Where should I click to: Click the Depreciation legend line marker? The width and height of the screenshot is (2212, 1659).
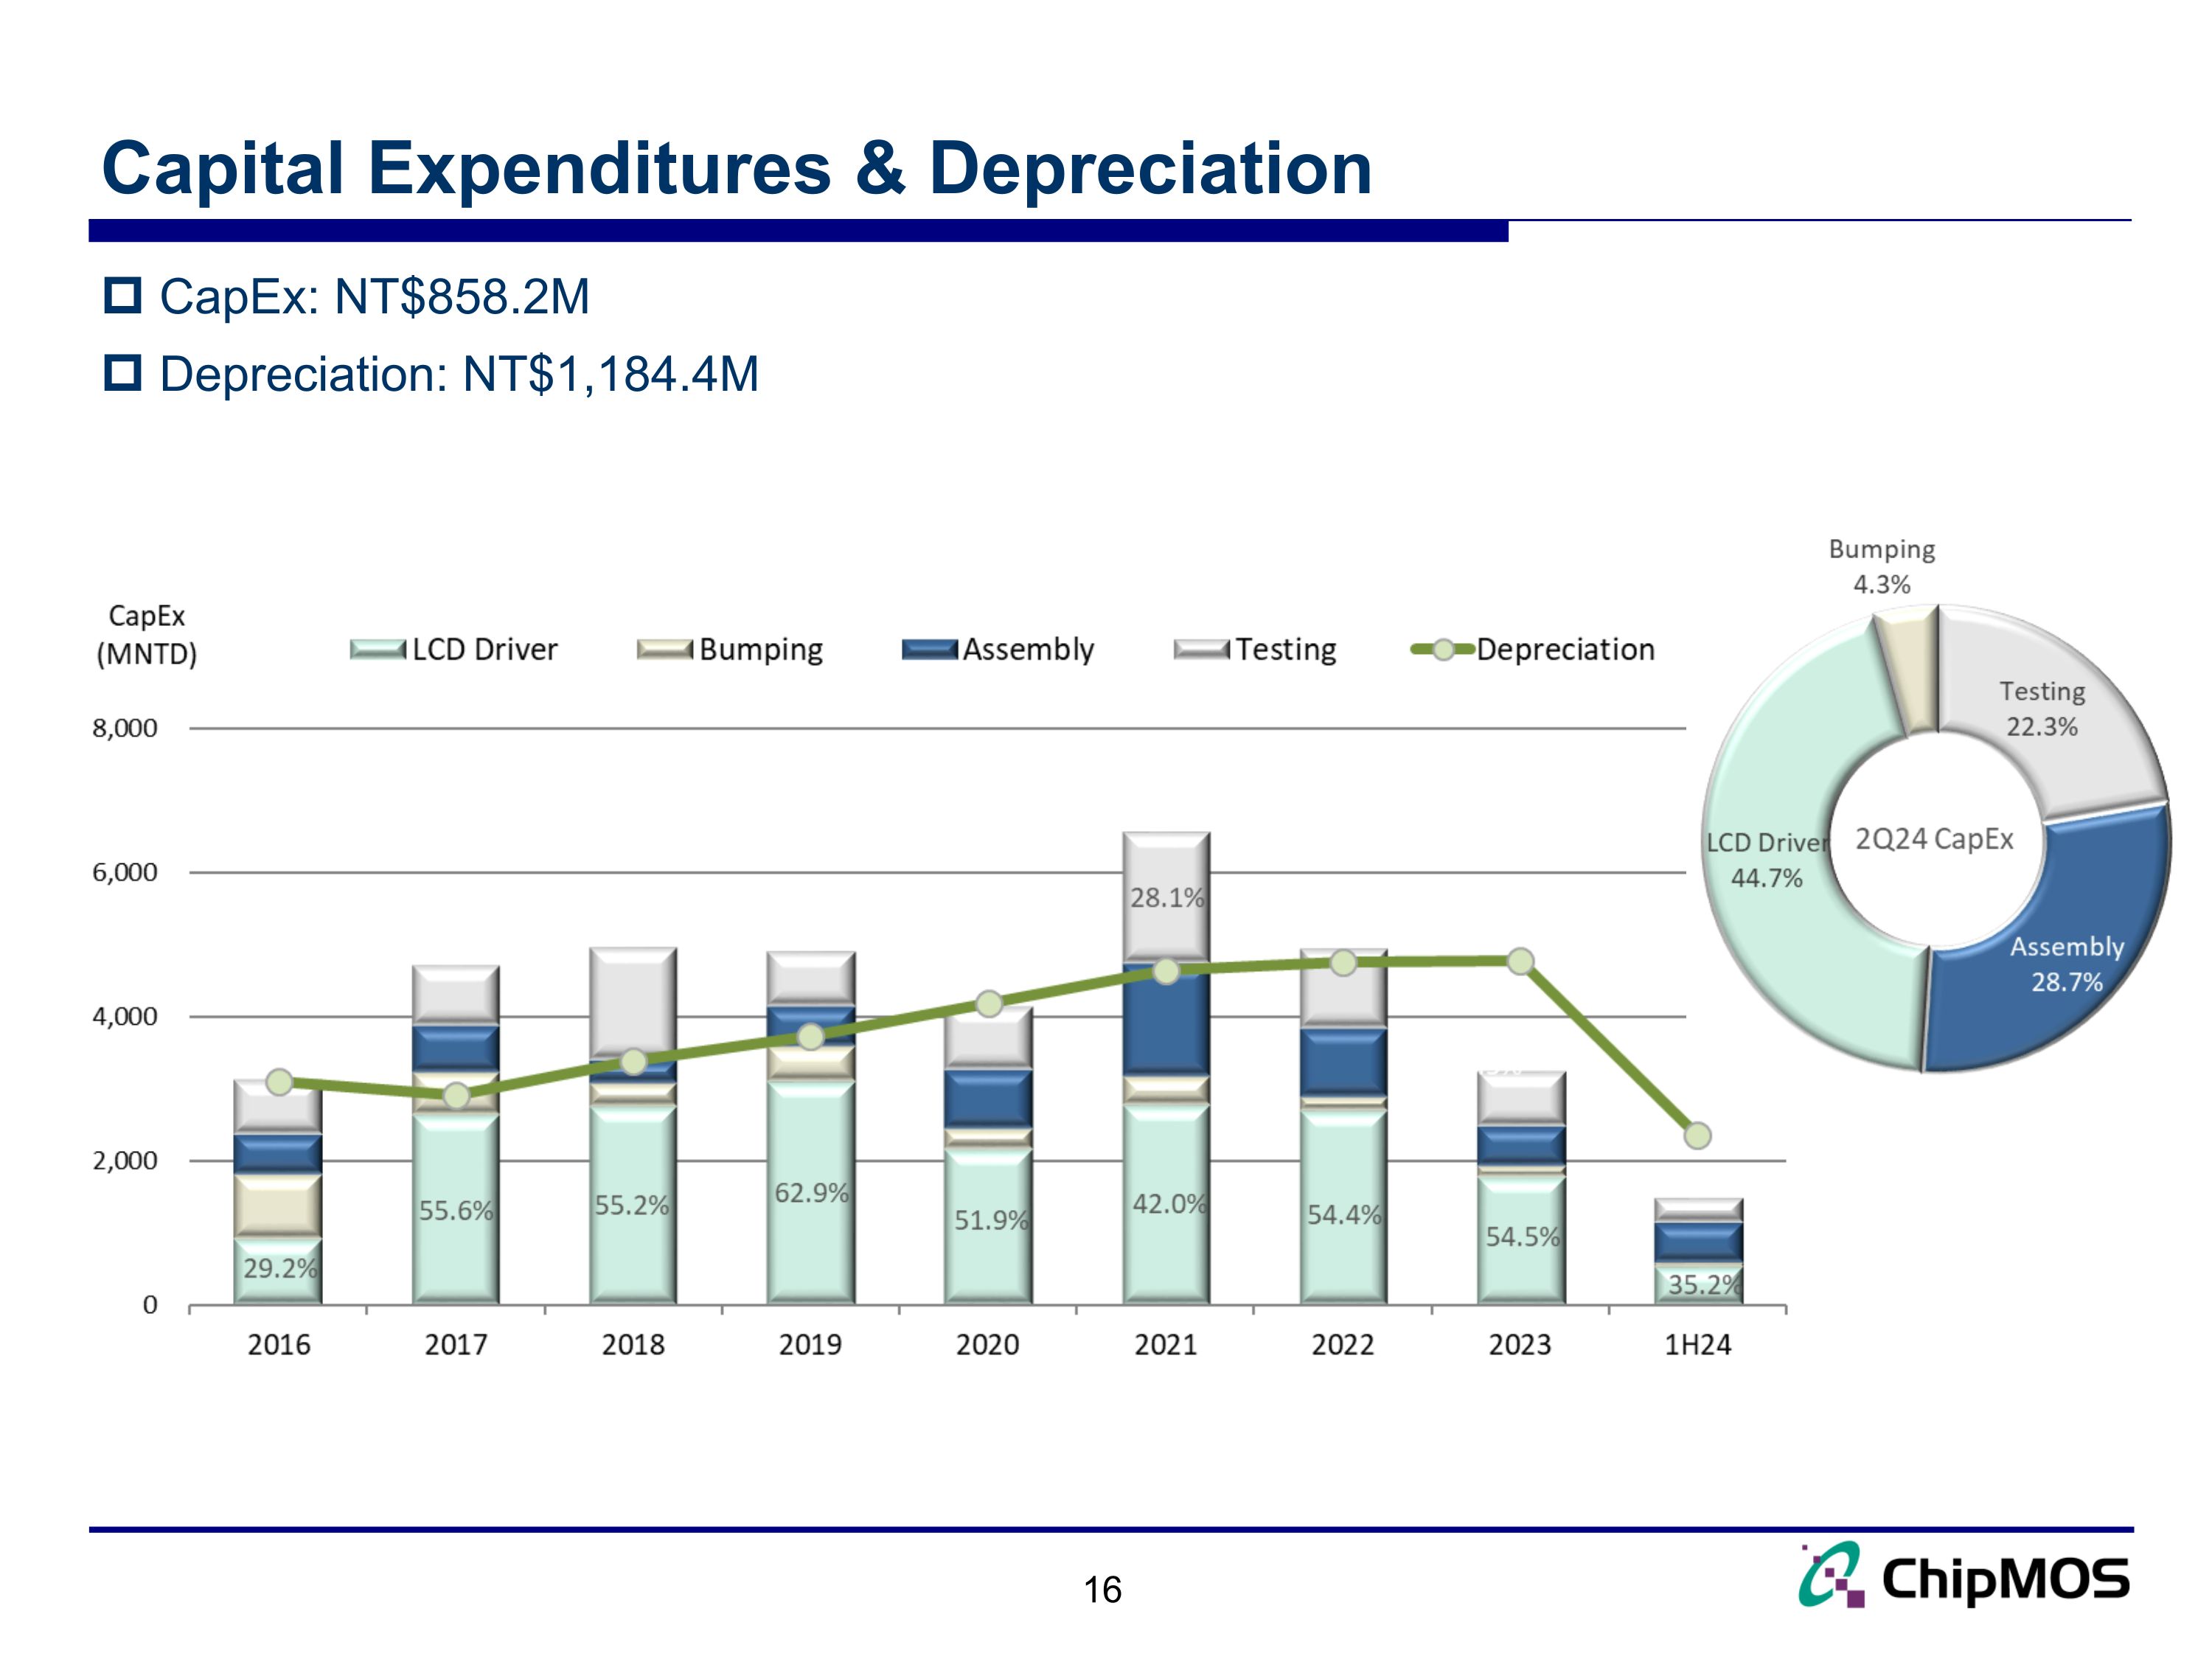1443,650
